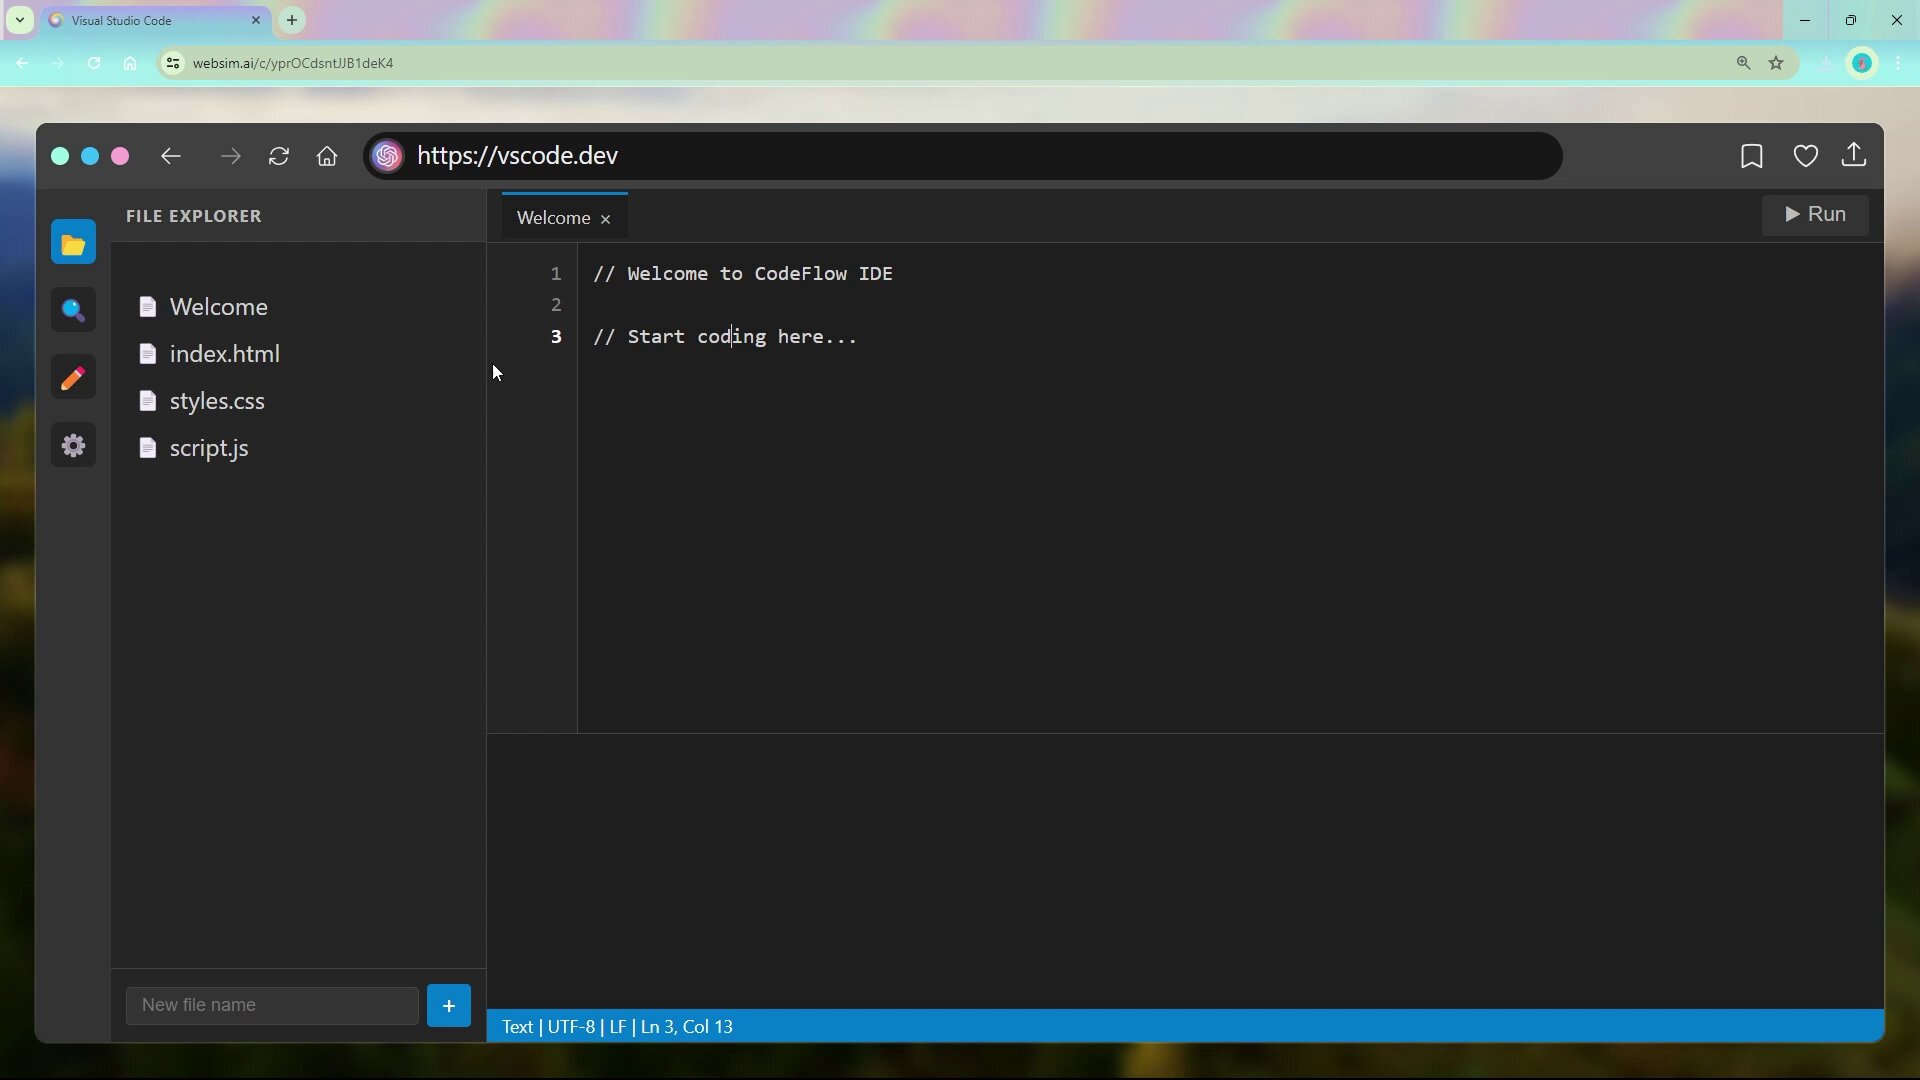Open a new Chrome tab
Viewport: 1920px width, 1080px height.
[x=292, y=20]
